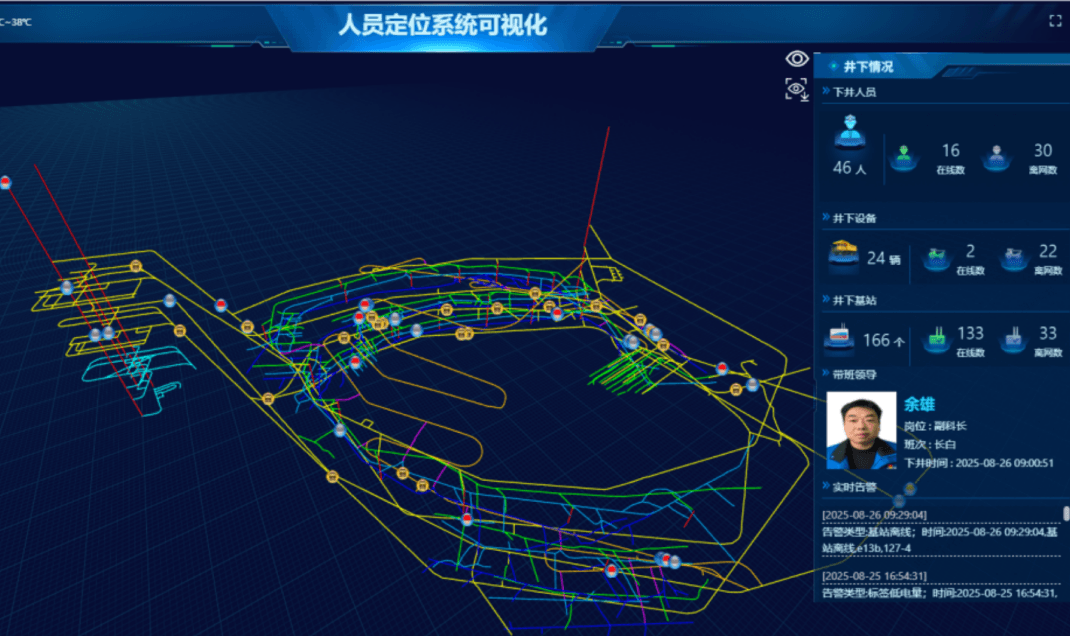1070x636 pixels.
Task: Click the 24 辆 vehicle count
Action: click(884, 258)
